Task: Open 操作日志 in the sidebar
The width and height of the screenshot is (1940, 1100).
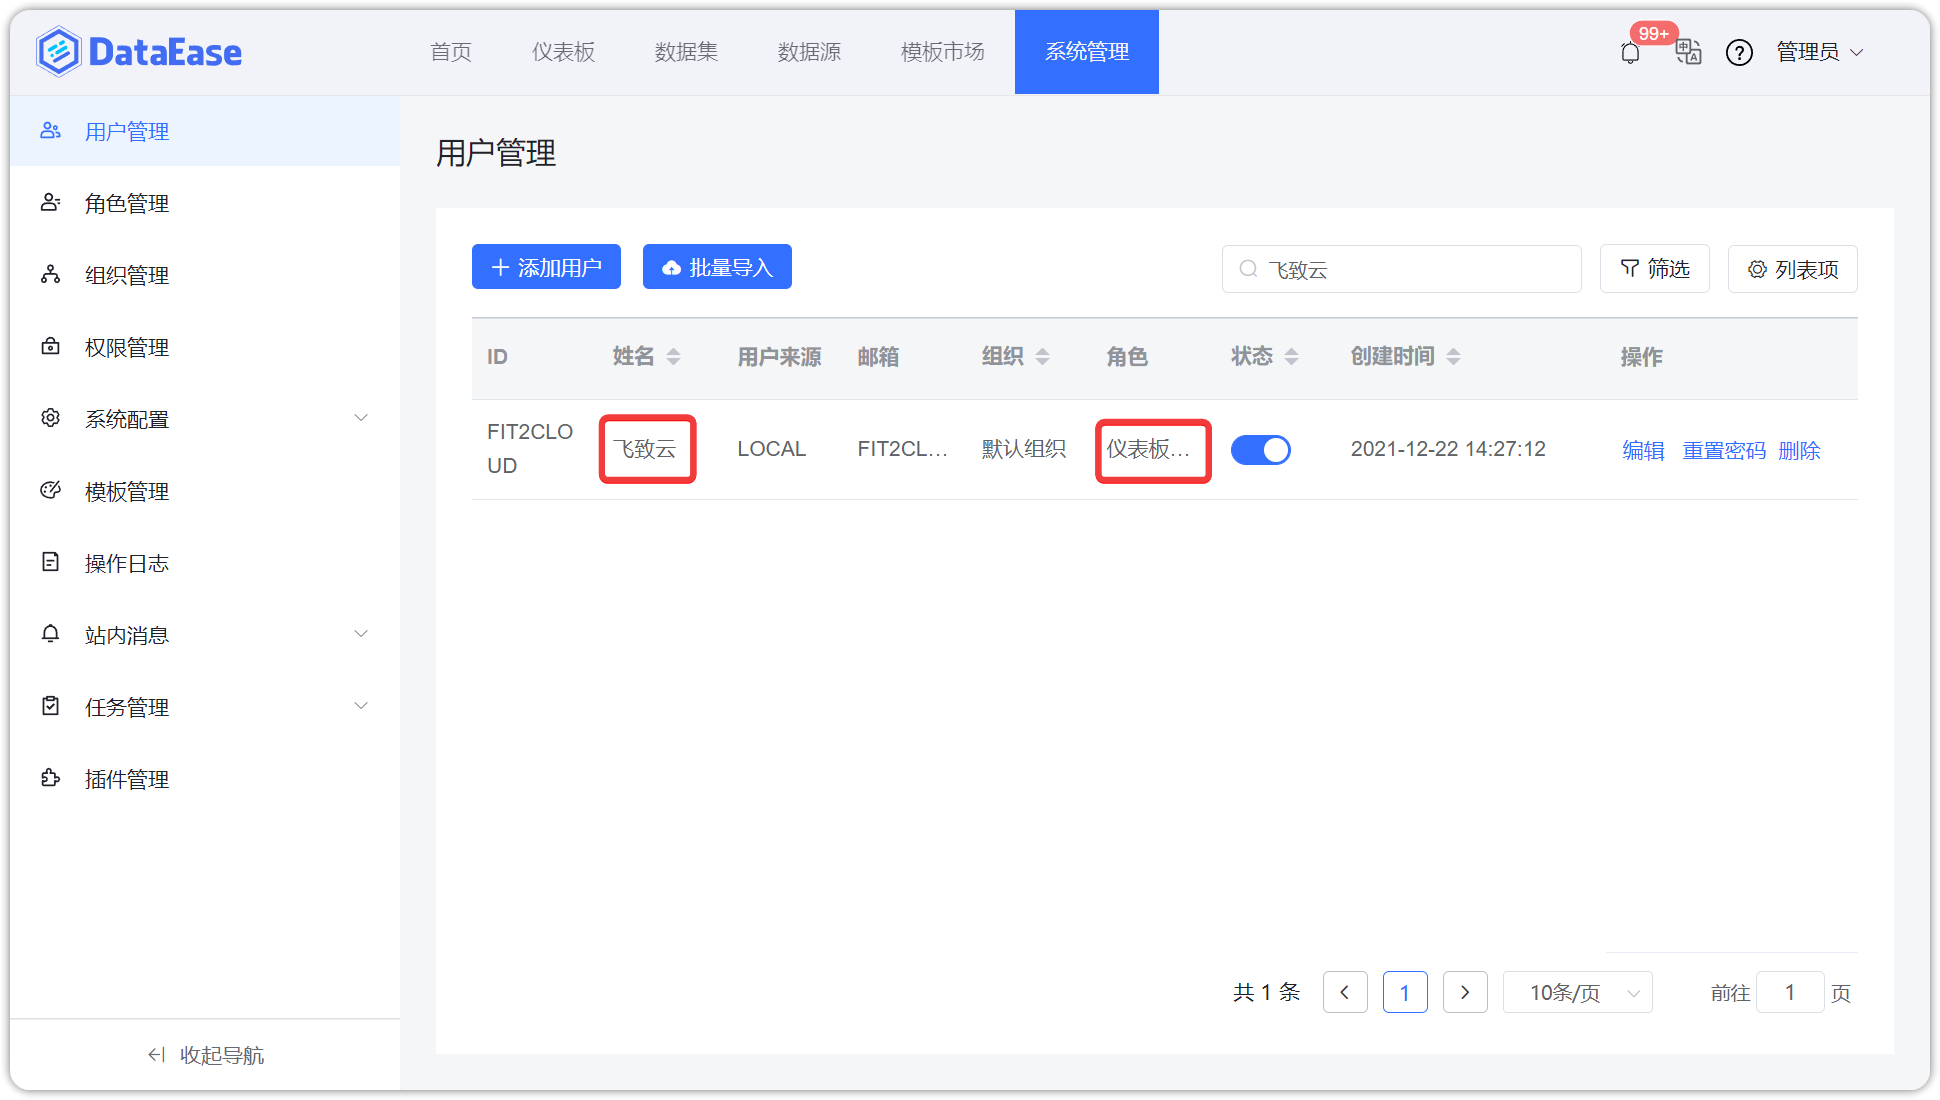Action: (205, 562)
